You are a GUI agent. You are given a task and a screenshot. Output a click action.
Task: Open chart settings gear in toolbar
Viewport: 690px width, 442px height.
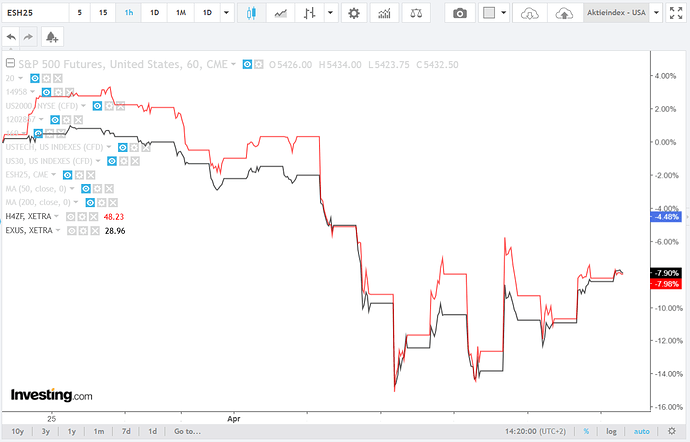(354, 13)
